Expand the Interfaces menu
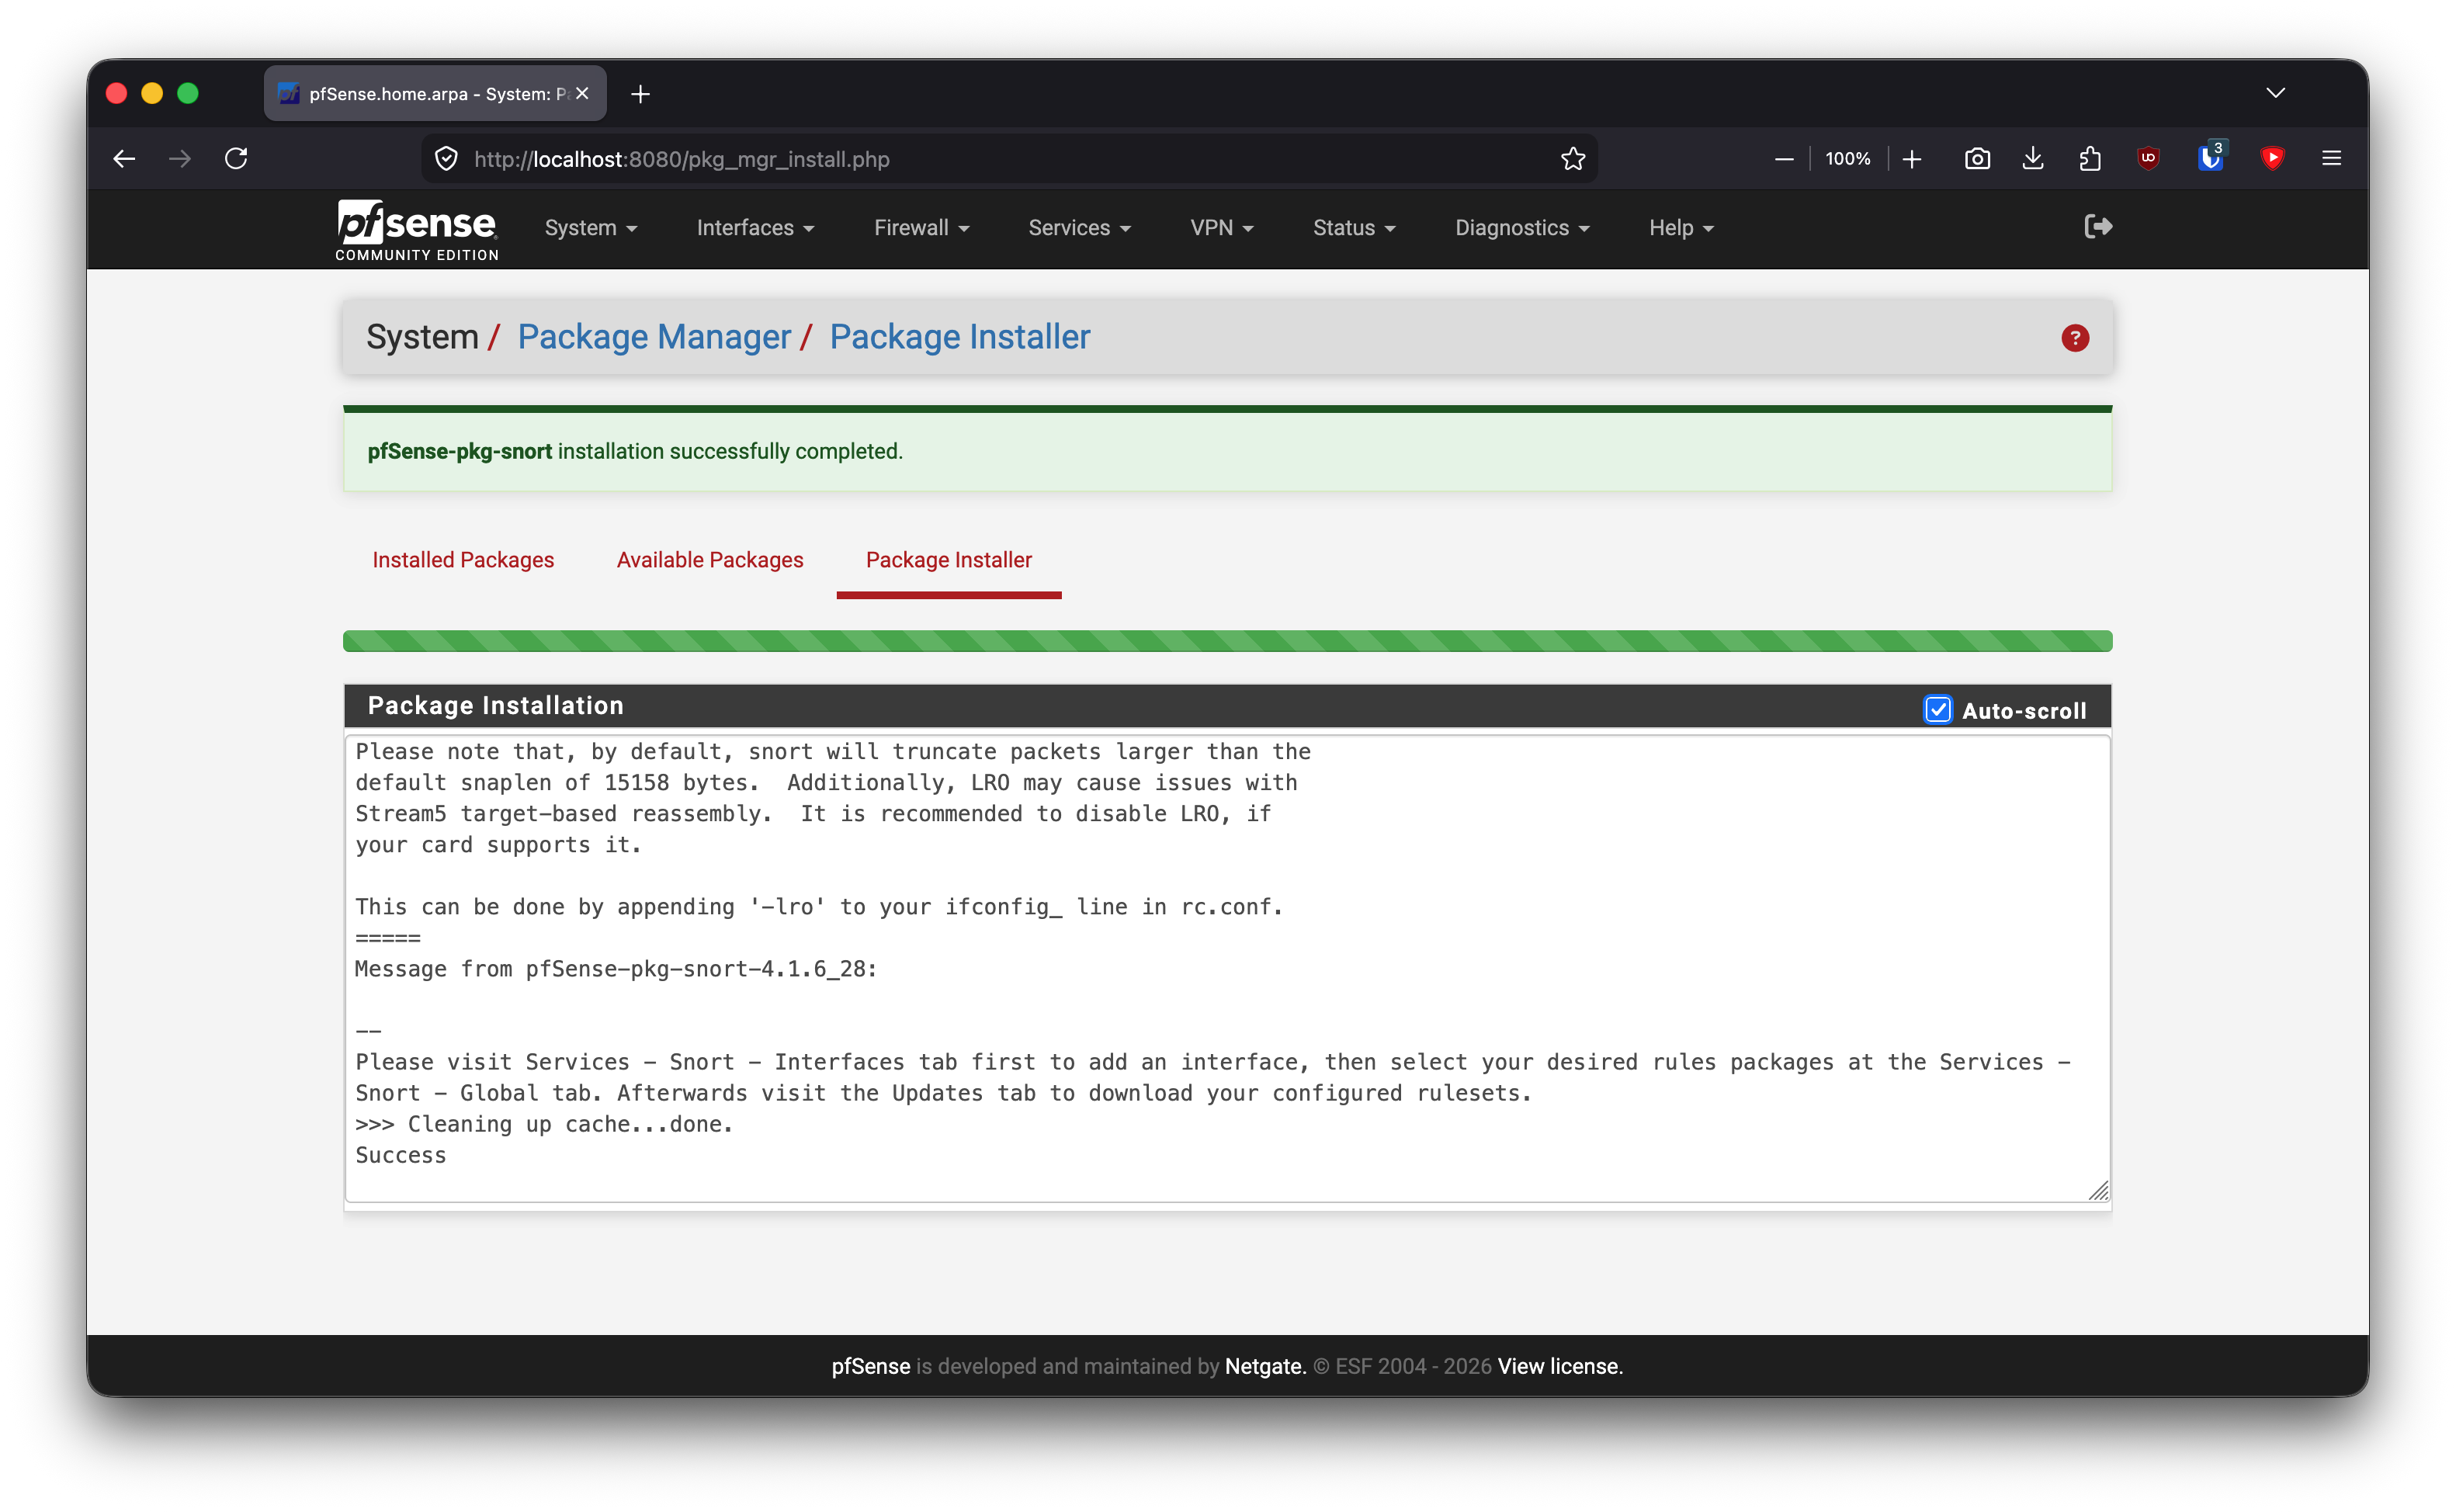This screenshot has height=1512, width=2456. (x=755, y=228)
